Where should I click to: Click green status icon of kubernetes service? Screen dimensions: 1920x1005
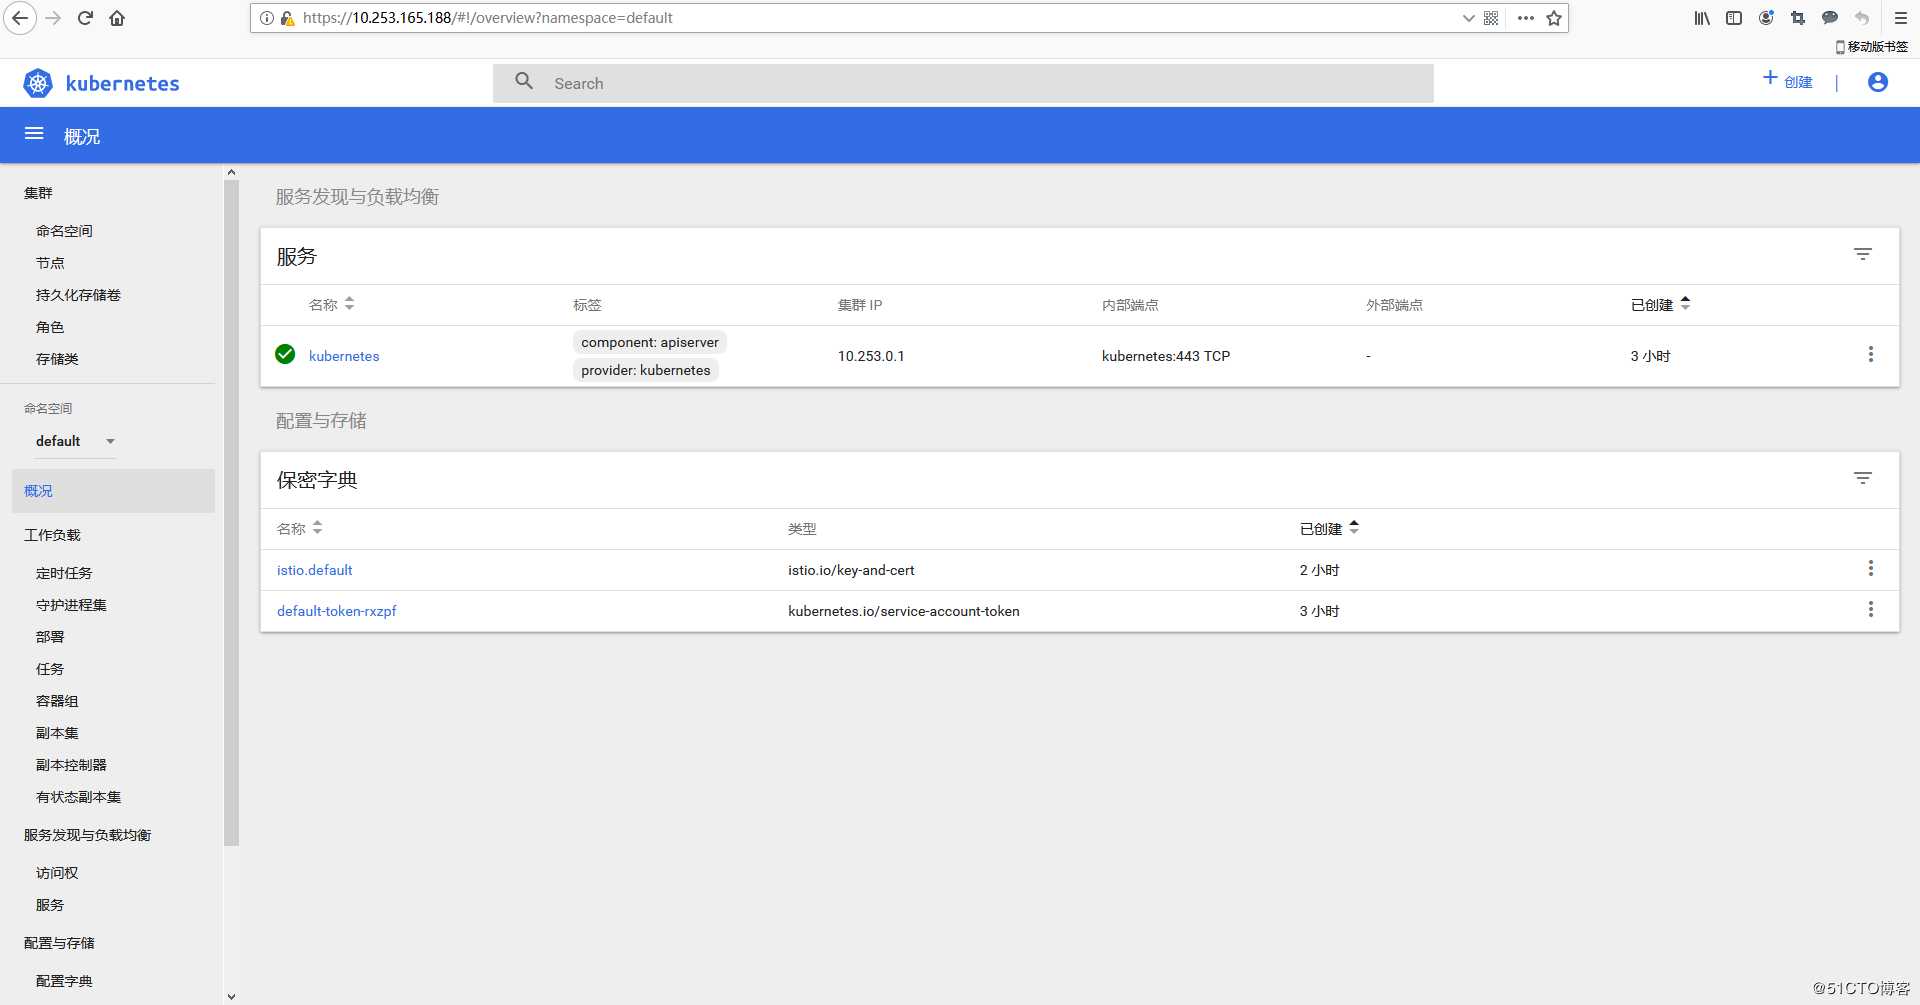285,354
